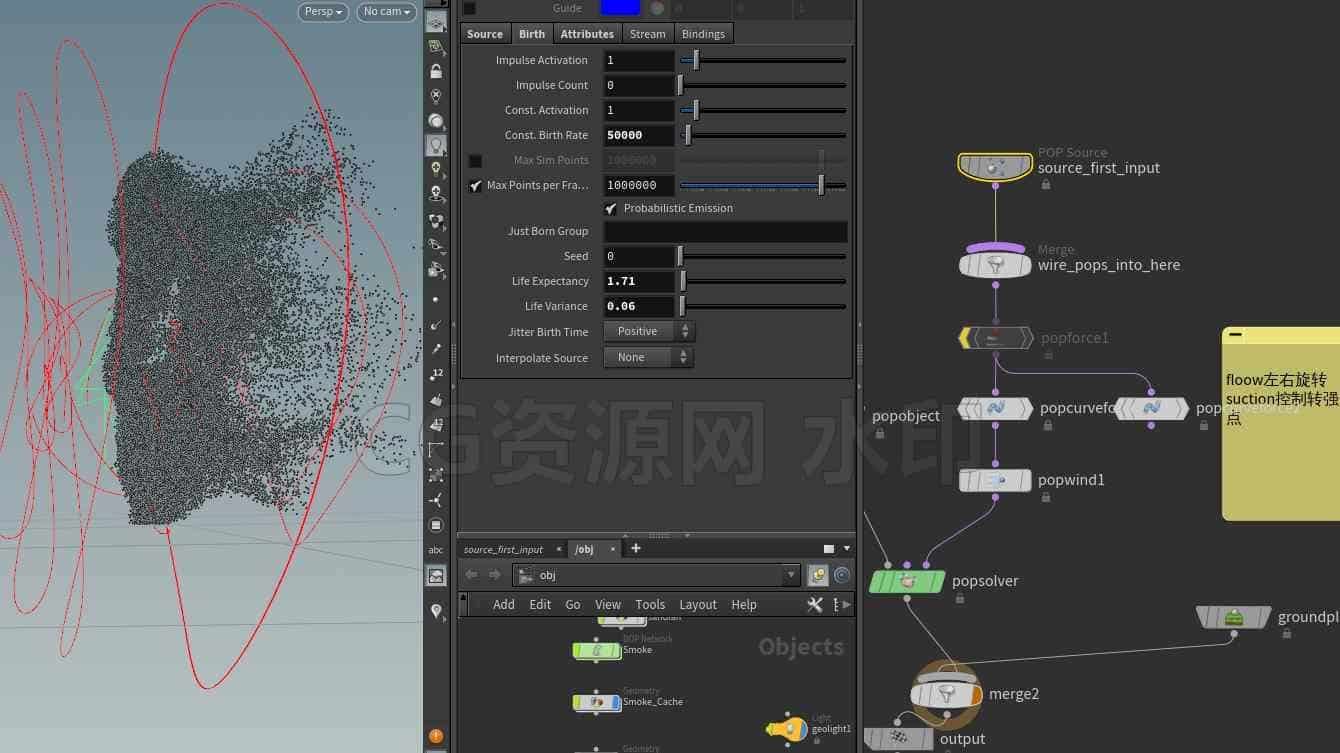
Task: Open the Tools menu in network editor
Action: click(x=650, y=605)
